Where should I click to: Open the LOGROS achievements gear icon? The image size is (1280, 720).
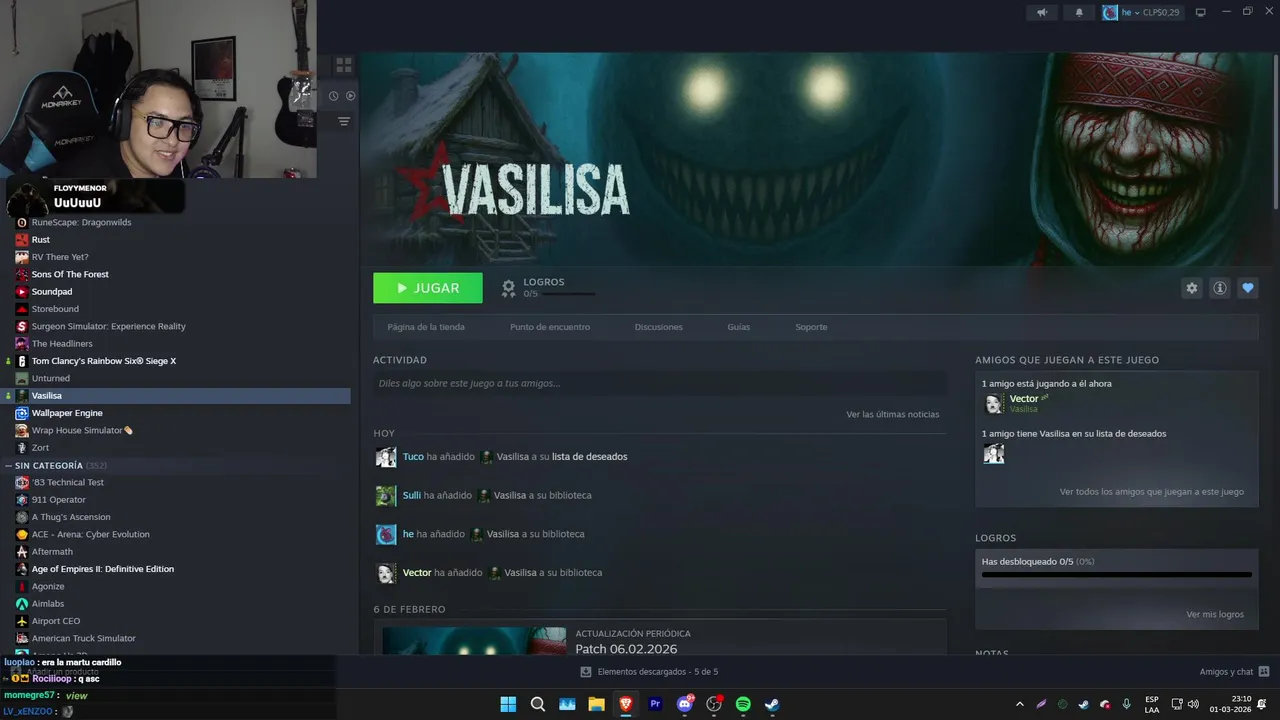coord(508,288)
